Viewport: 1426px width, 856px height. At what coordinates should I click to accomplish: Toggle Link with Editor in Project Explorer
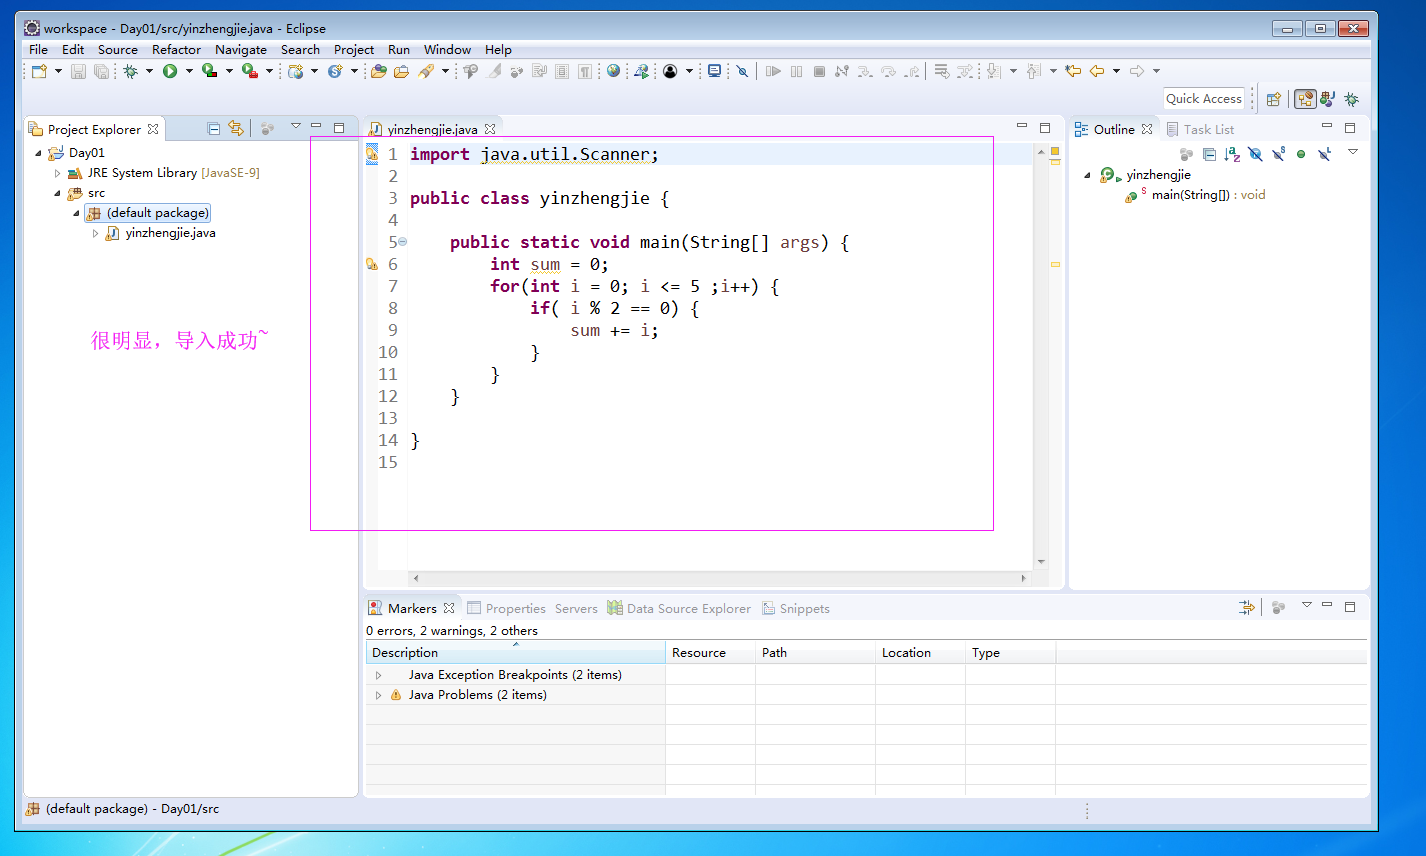(x=236, y=128)
